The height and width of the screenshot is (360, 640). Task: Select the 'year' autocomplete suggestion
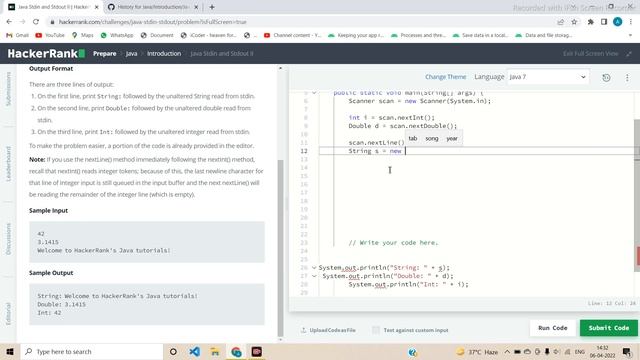tap(451, 138)
